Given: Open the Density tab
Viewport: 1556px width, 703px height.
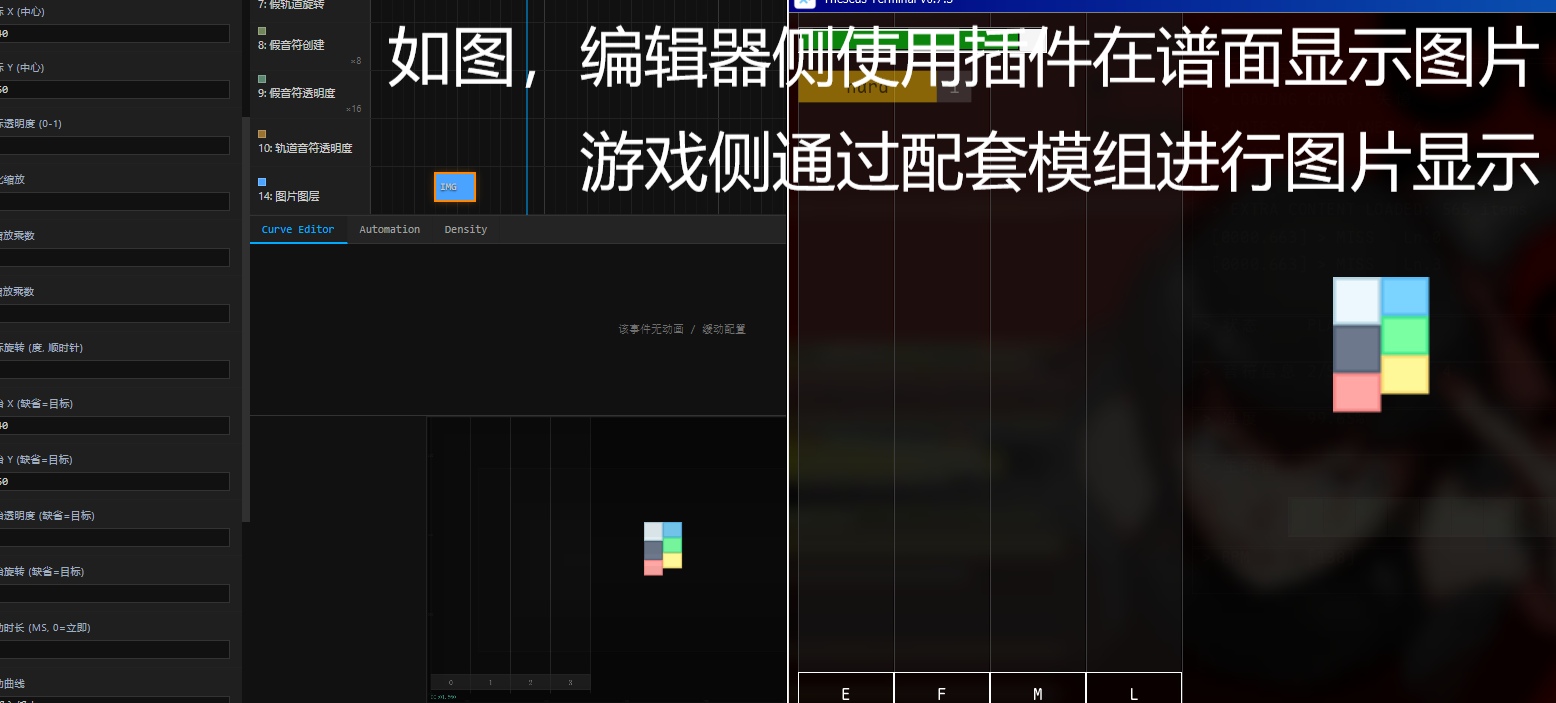Looking at the screenshot, I should point(466,229).
